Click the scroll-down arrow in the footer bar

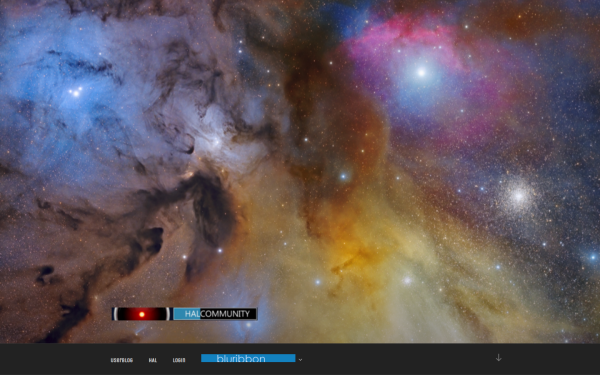(x=498, y=358)
